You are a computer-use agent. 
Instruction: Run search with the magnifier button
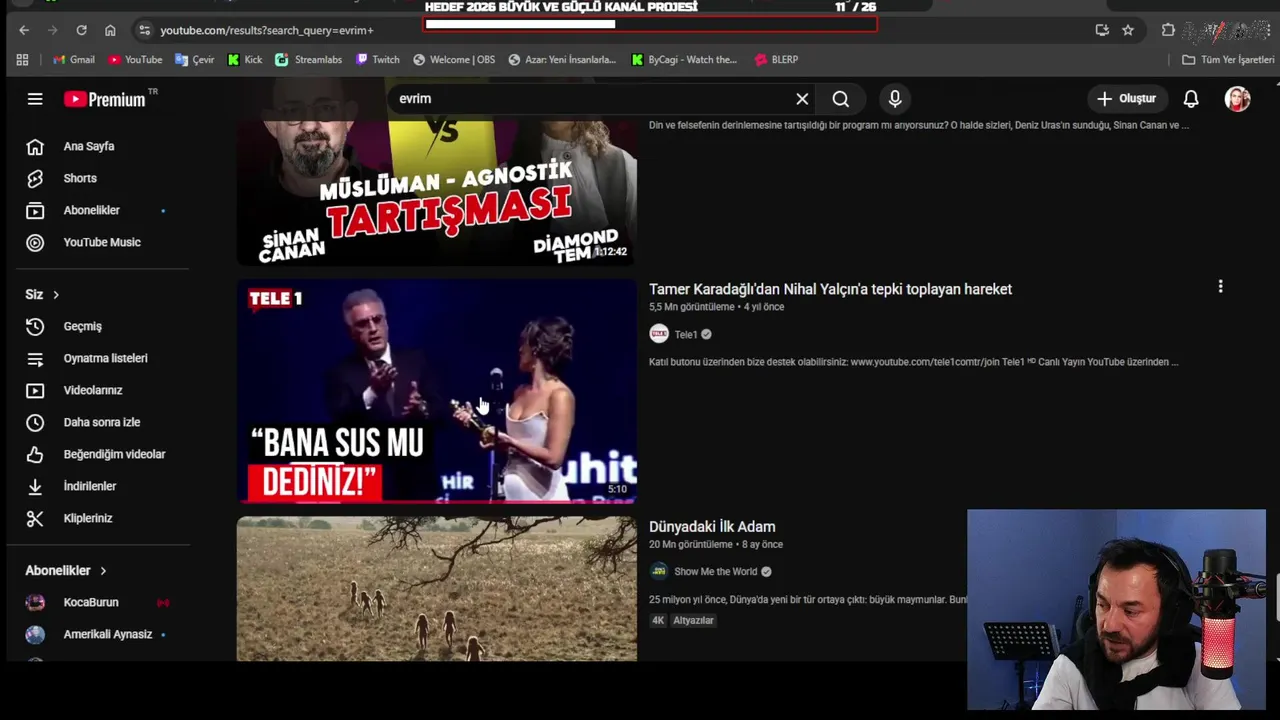coord(841,99)
